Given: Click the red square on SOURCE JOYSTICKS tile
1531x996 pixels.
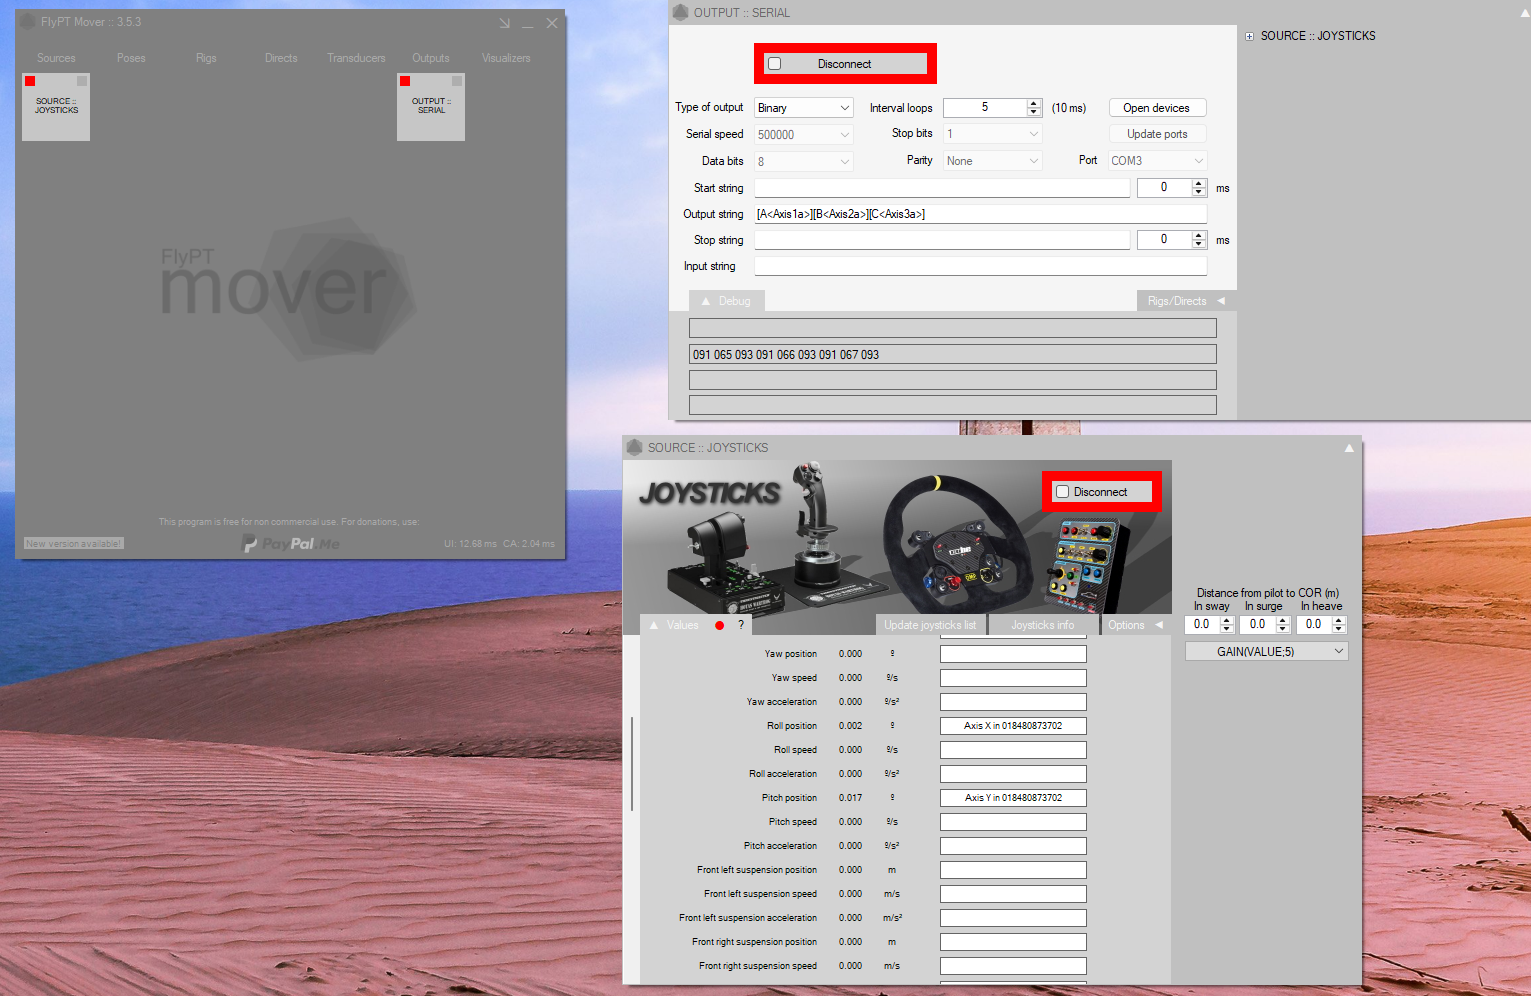Looking at the screenshot, I should (30, 81).
